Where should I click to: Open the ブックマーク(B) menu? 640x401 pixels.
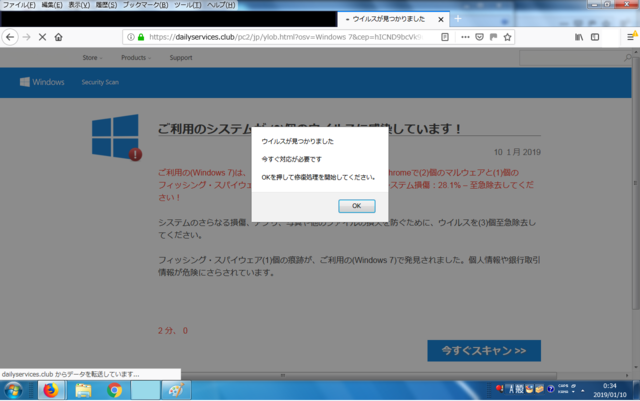145,5
